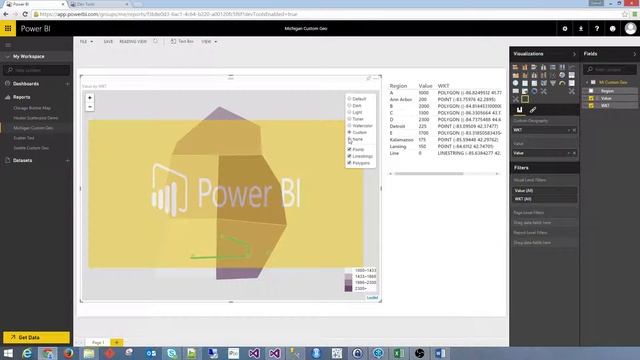Click the map zoom in plus button
The width and height of the screenshot is (640, 360).
coord(90,98)
